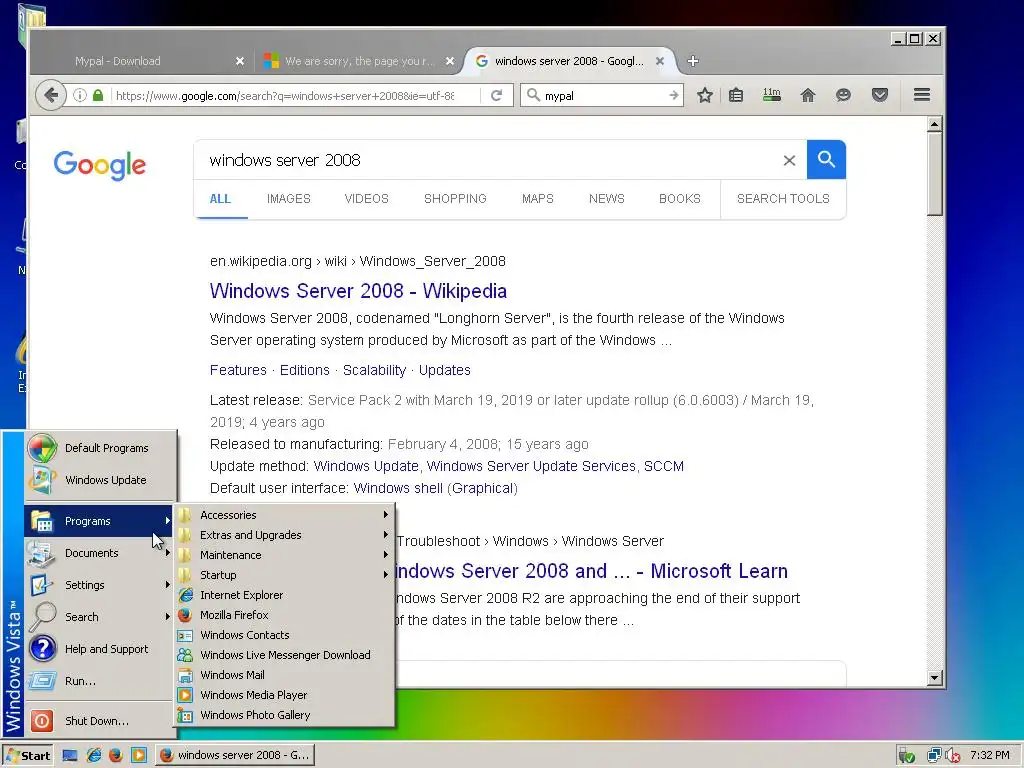Click the browser back arrow button

coord(50,95)
